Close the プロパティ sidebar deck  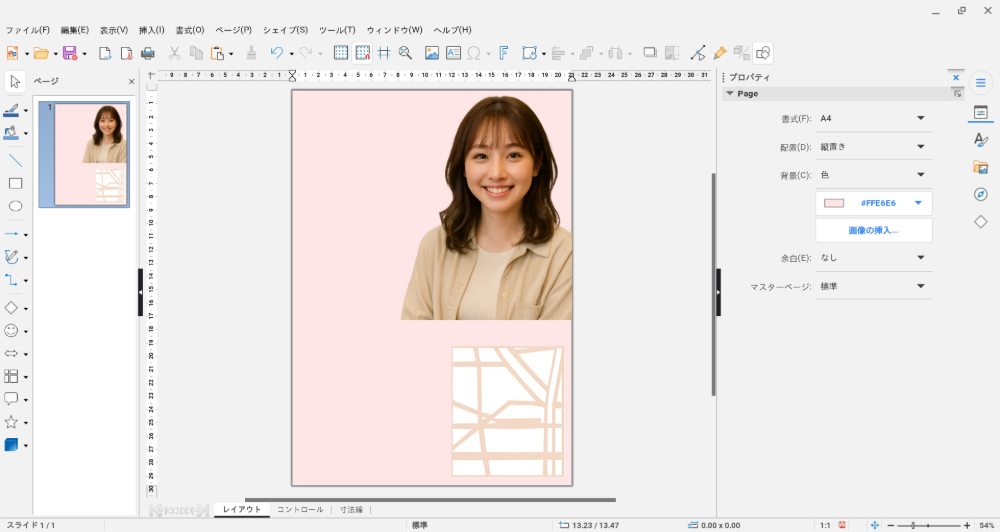tap(956, 78)
